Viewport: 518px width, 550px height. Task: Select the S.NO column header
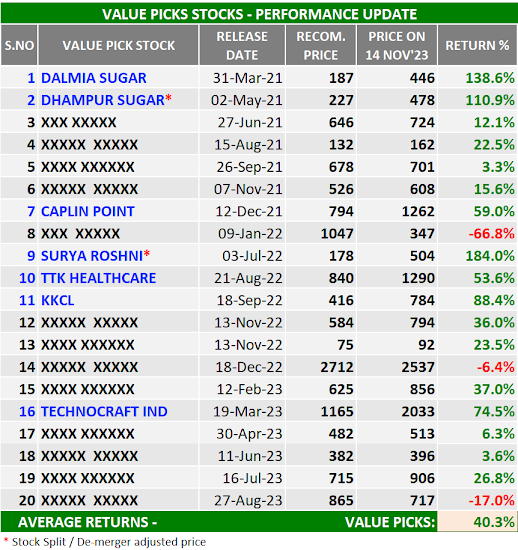coord(19,45)
